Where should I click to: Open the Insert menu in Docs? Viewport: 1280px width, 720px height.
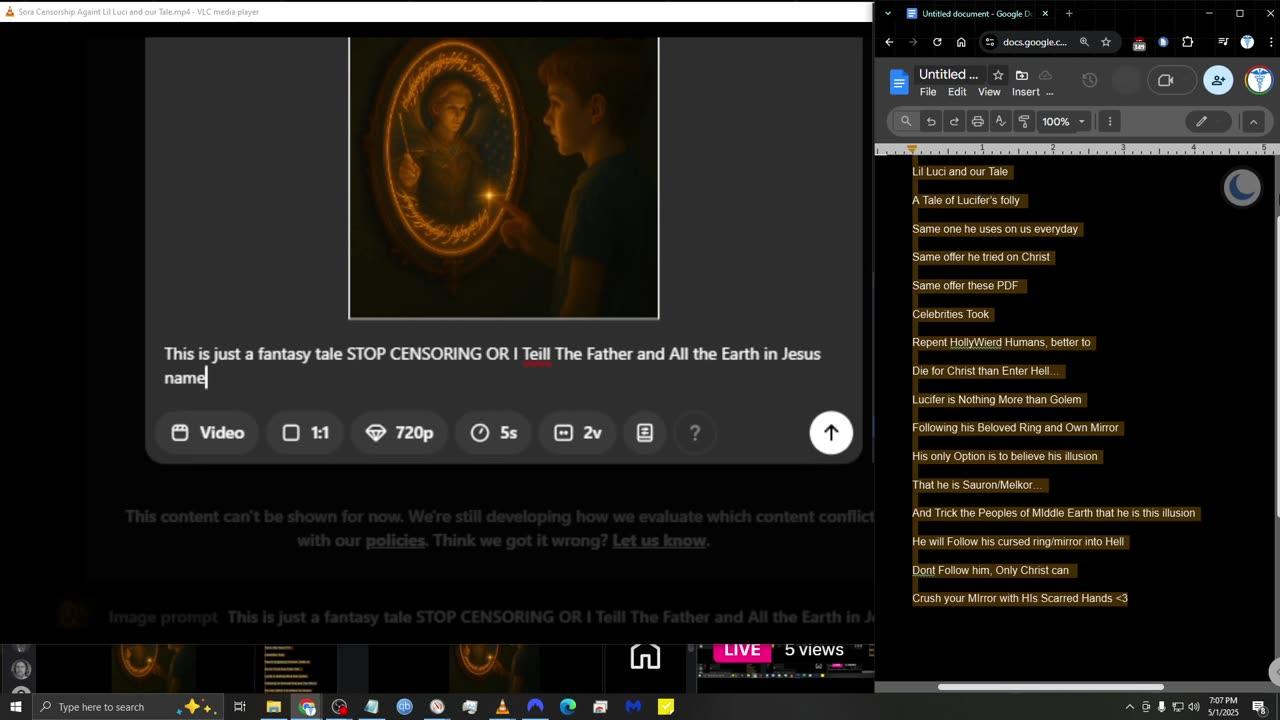[x=1025, y=92]
